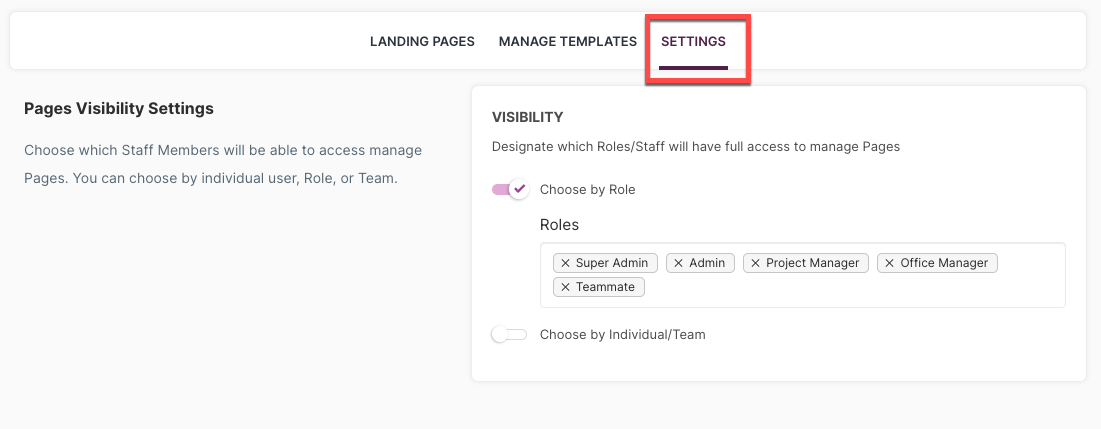Remove the Admin role chip
The height and width of the screenshot is (429, 1101).
tap(678, 263)
